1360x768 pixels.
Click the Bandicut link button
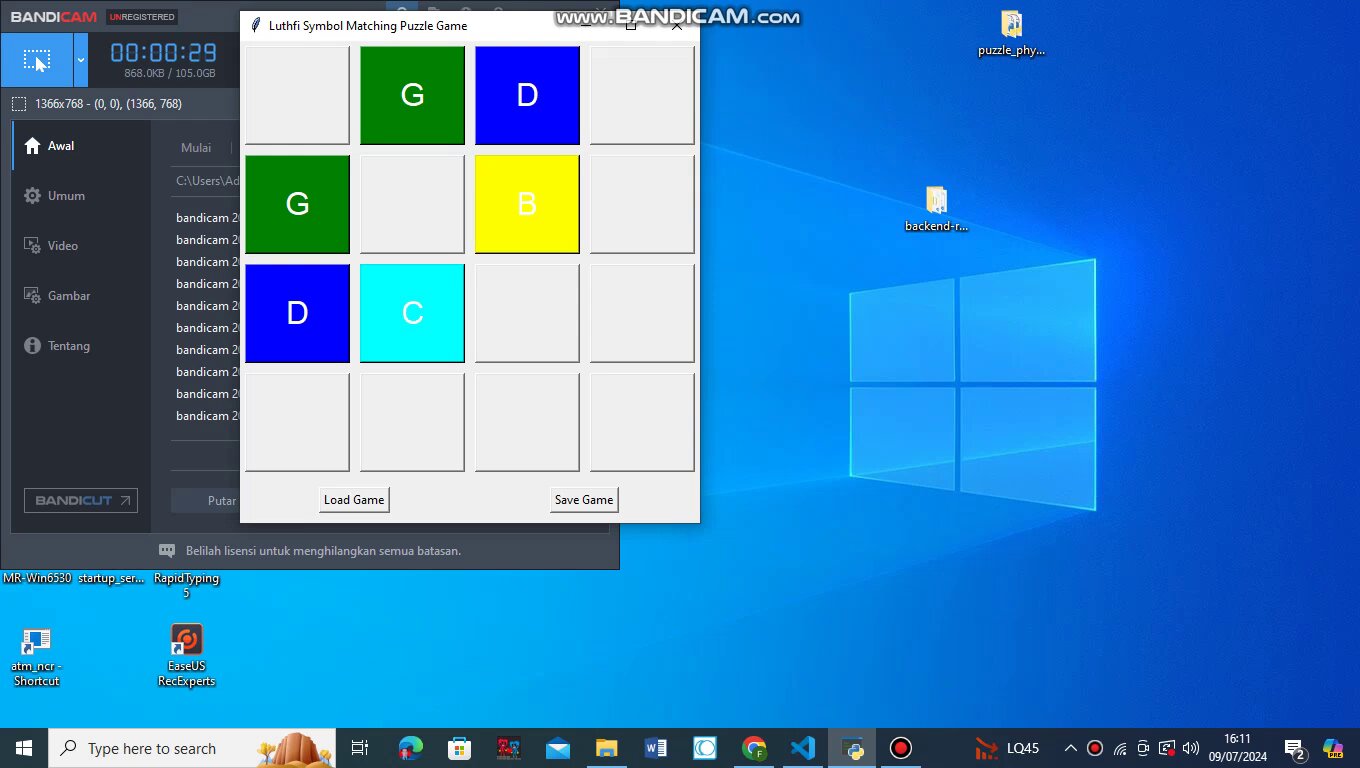tap(81, 500)
